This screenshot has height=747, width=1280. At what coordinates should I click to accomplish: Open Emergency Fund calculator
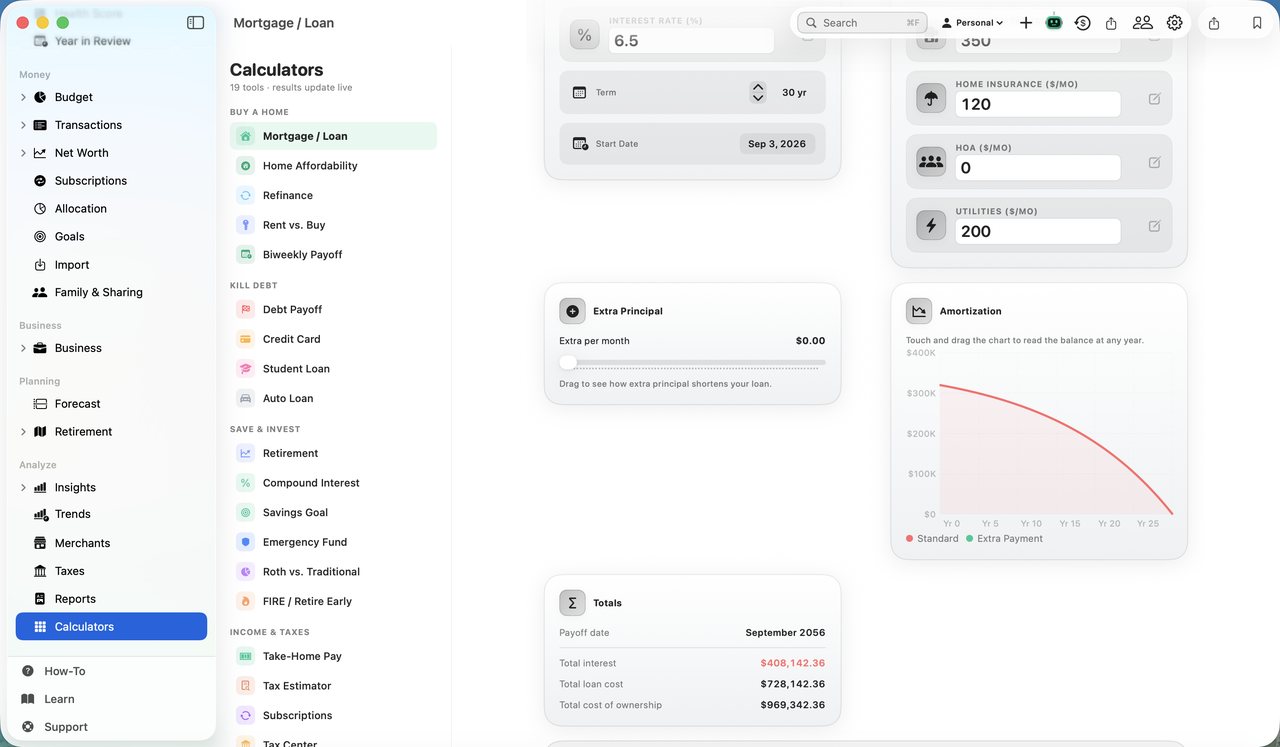(333, 542)
